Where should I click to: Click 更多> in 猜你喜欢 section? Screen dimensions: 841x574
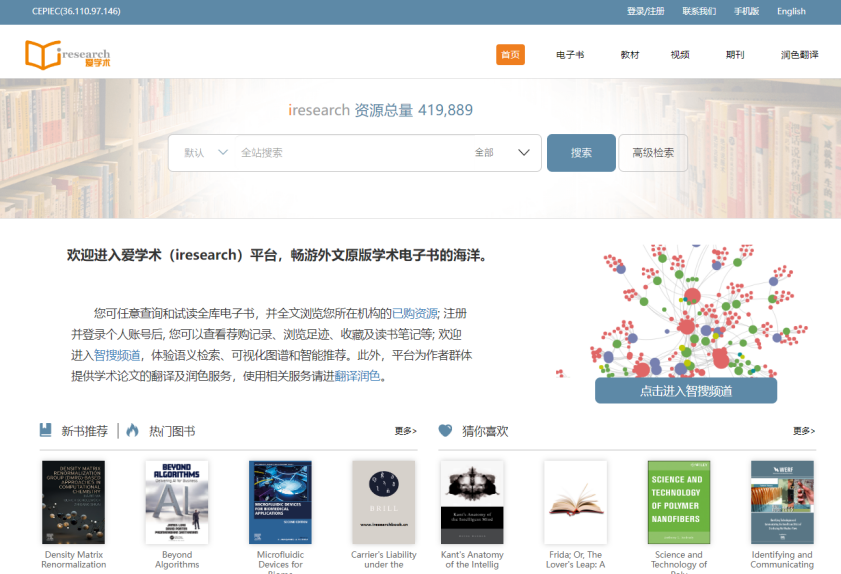[x=804, y=431]
